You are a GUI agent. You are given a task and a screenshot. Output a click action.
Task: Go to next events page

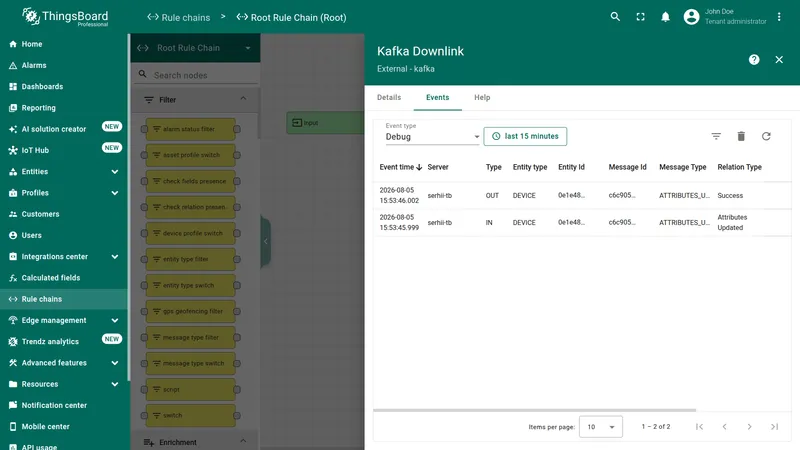tap(749, 427)
